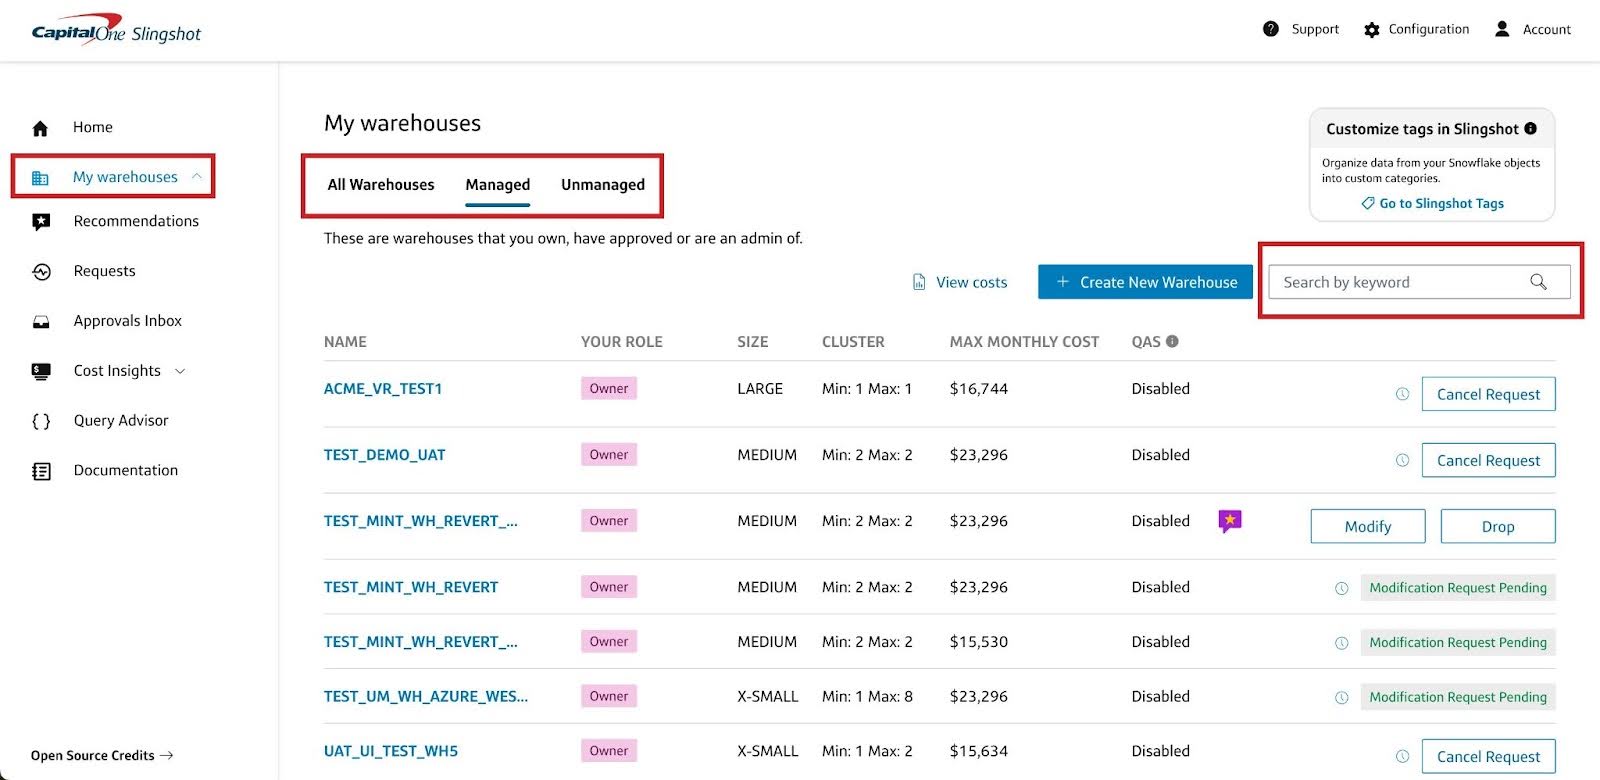Click the Requests sidebar icon
Viewport: 1600px width, 780px height.
click(x=41, y=272)
